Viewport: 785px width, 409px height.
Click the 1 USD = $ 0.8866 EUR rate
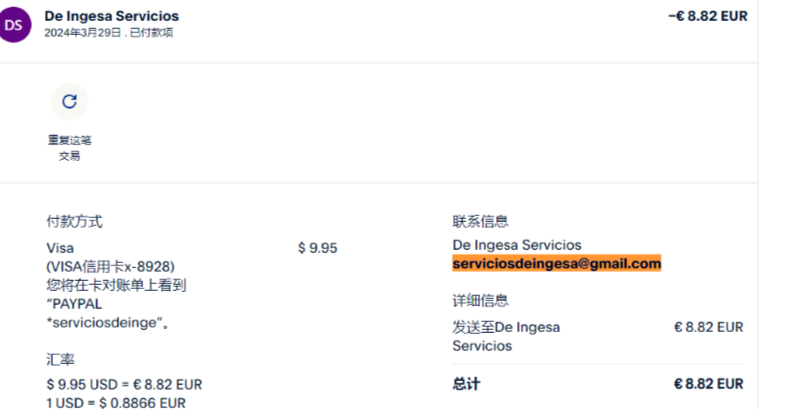tap(115, 402)
